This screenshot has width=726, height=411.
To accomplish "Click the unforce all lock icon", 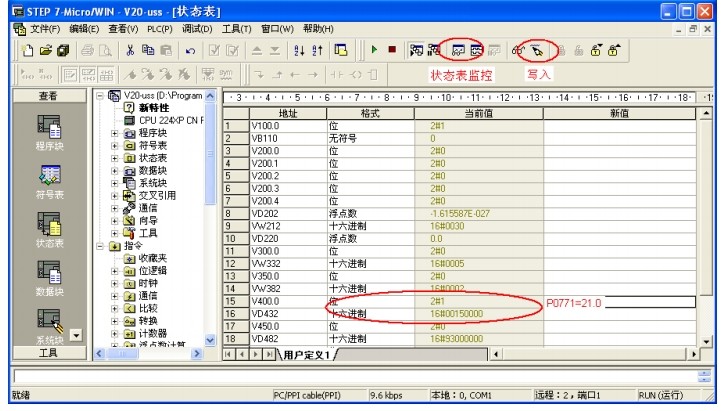I will (596, 50).
